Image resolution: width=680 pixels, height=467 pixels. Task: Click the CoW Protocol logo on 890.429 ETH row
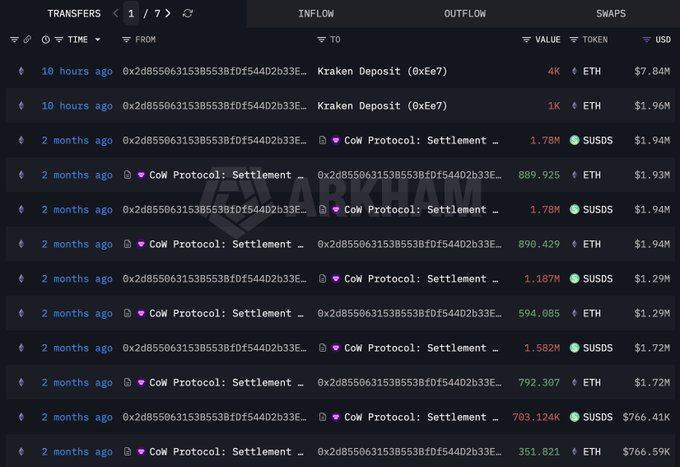point(141,244)
